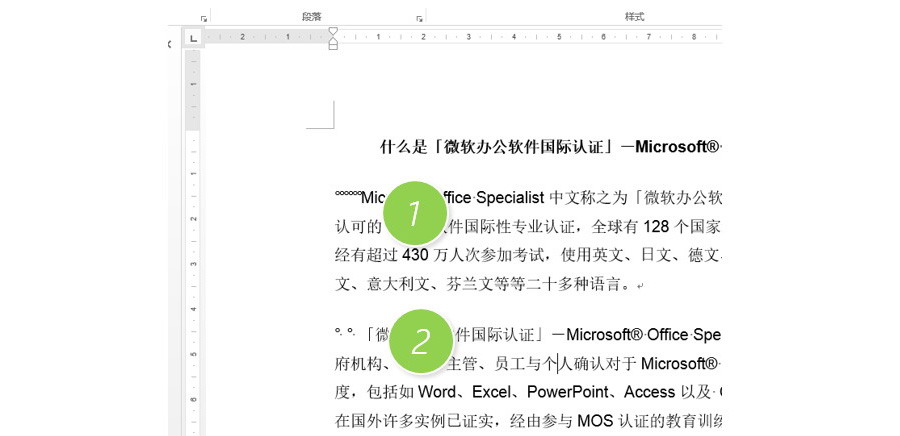Click the text 万人次参加考试

click(x=487, y=255)
